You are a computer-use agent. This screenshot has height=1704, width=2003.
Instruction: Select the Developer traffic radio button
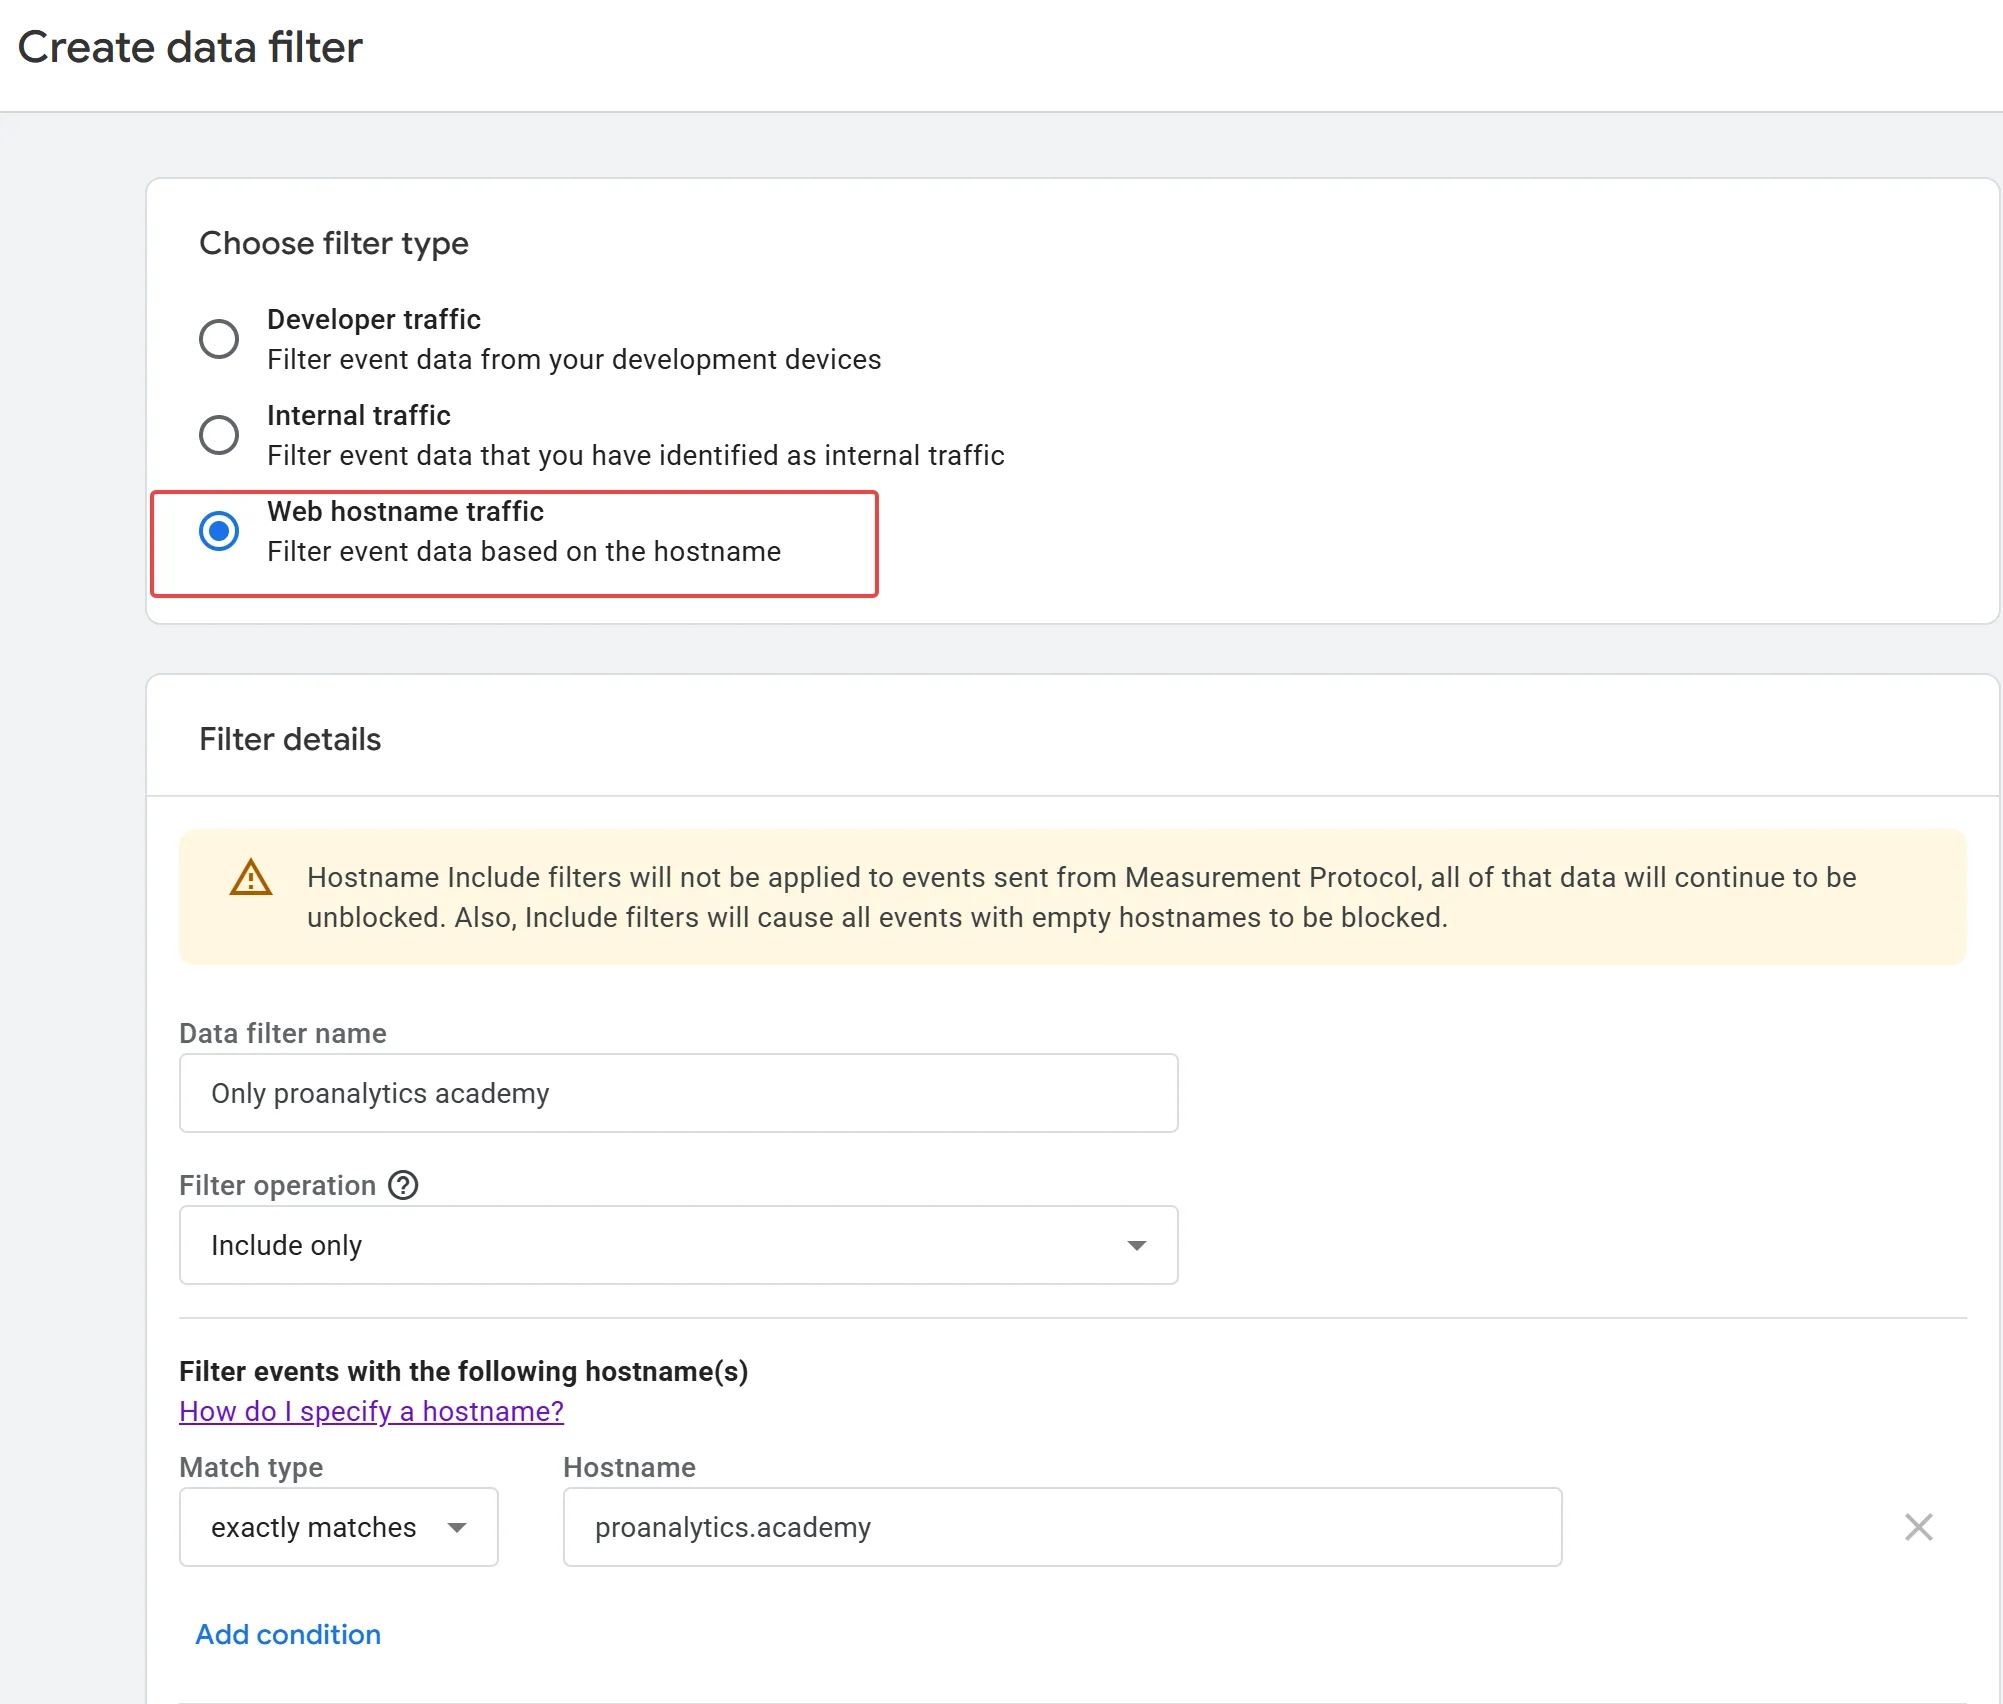[x=218, y=339]
